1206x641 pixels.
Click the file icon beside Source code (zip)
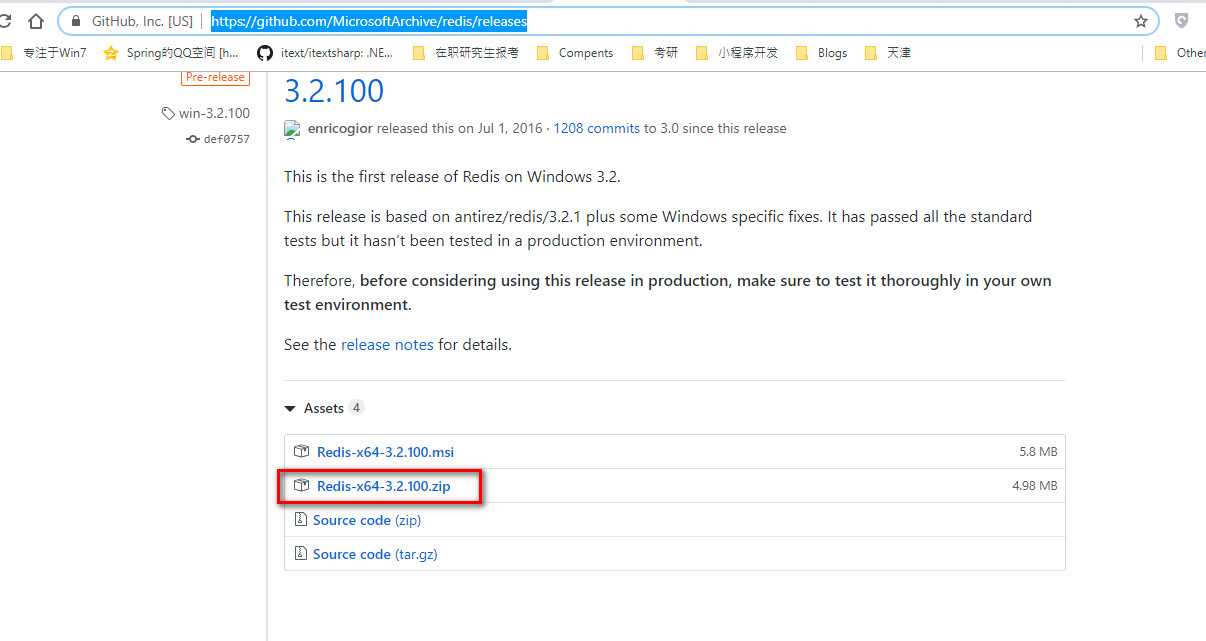tap(300, 520)
